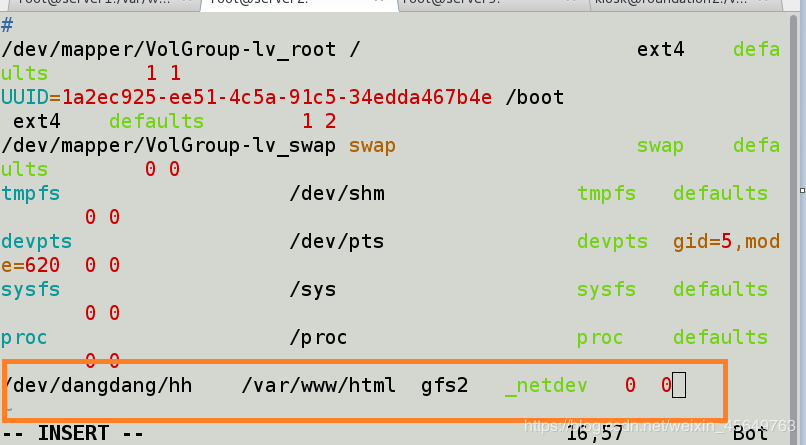The height and width of the screenshot is (445, 806).
Task: Click ext4 on the lv_root line
Action: [x=661, y=50]
